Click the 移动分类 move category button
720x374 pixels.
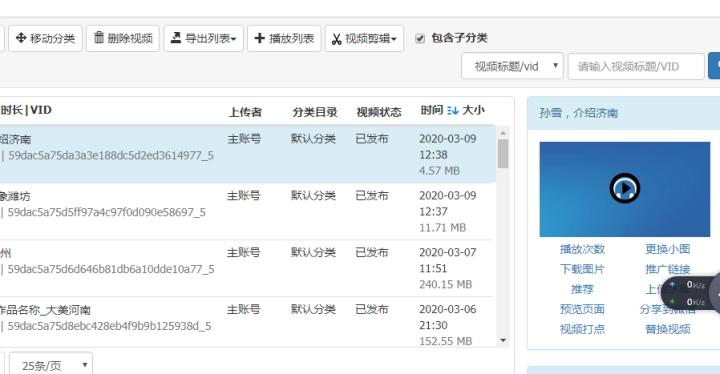tap(45, 38)
